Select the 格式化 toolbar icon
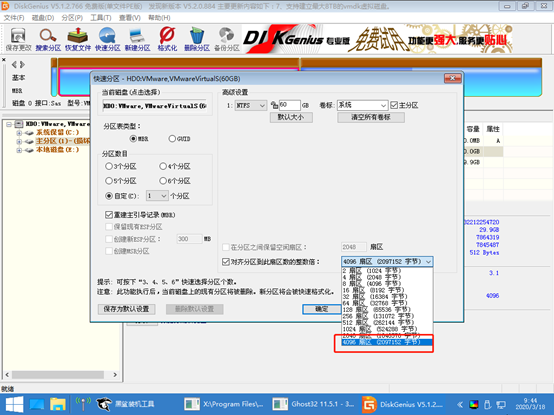554x415 pixels. click(167, 39)
